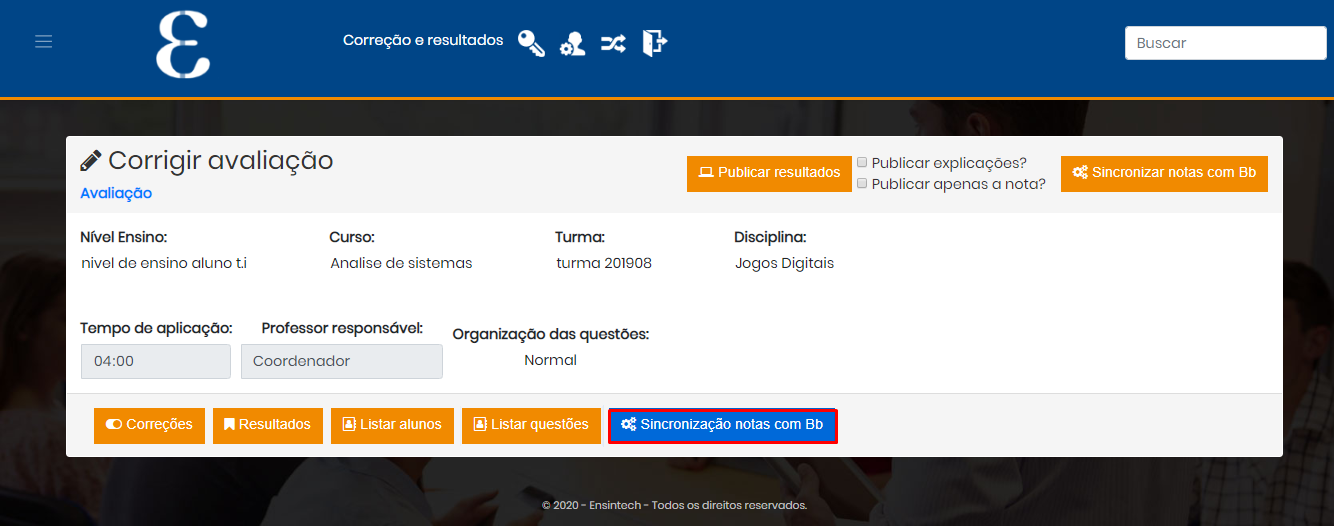Click the Professor responsável field

342,361
